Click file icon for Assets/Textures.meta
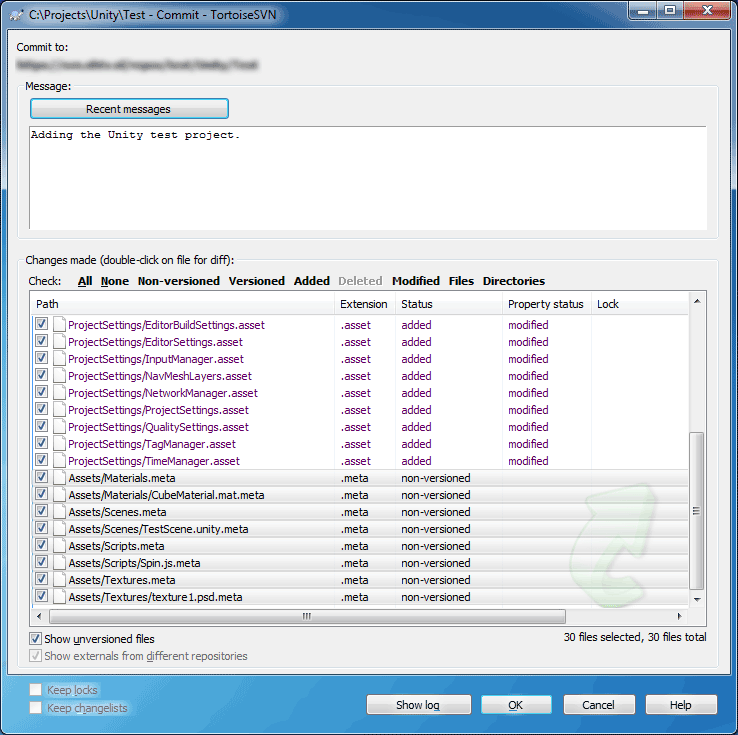Image resolution: width=738 pixels, height=735 pixels. (59, 579)
